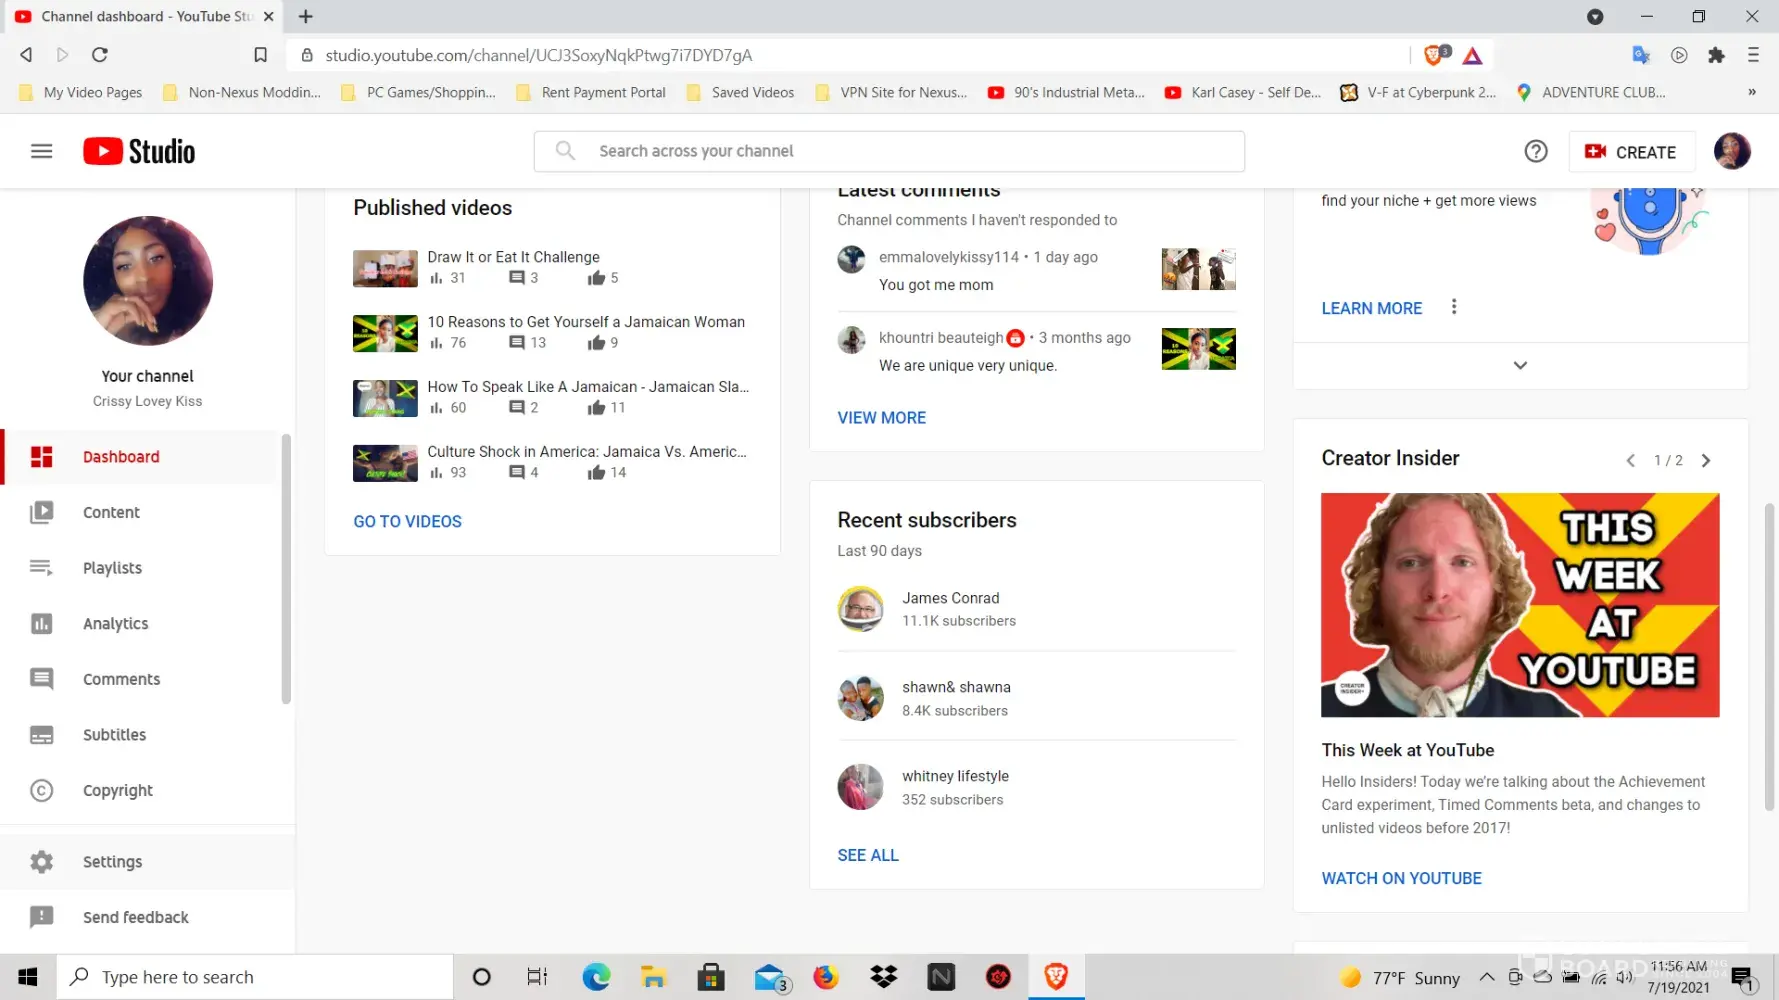1779x1000 pixels.
Task: Click the Brave Shields lion icon
Action: click(x=1435, y=55)
